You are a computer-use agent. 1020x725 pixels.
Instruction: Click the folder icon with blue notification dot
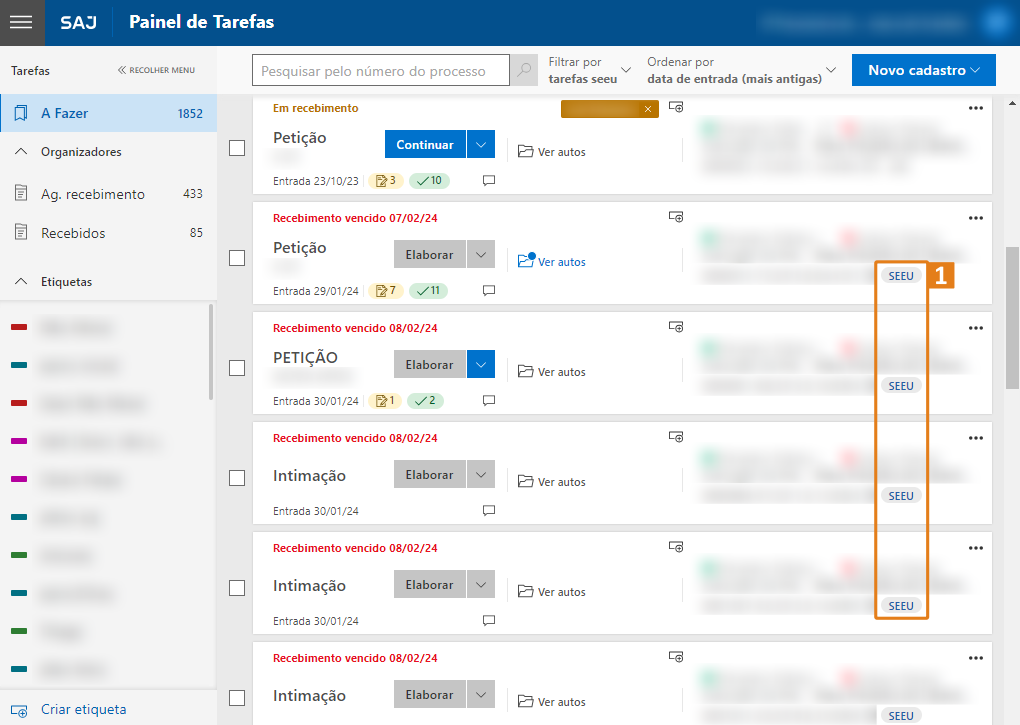pos(527,261)
